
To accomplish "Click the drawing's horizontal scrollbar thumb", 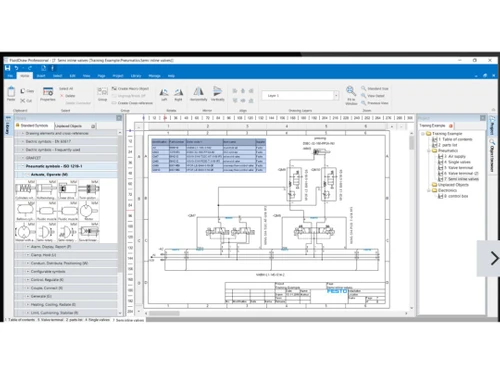I will [164, 313].
